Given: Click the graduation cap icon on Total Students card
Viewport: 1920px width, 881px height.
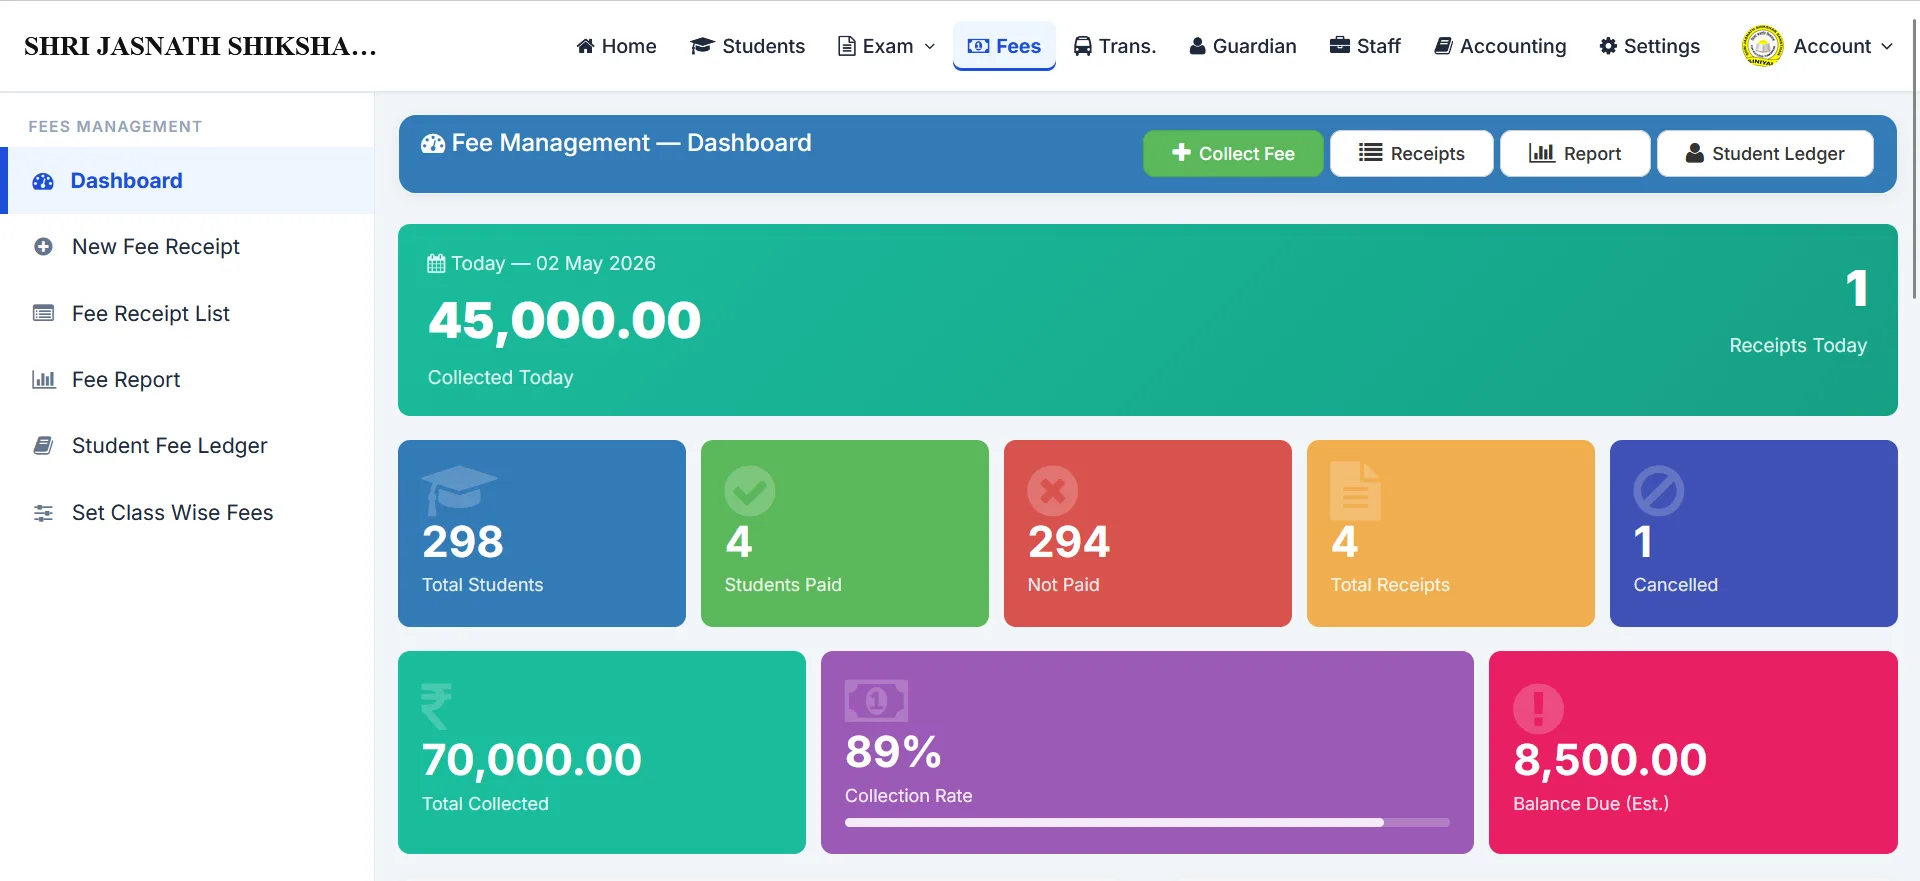Looking at the screenshot, I should [459, 490].
